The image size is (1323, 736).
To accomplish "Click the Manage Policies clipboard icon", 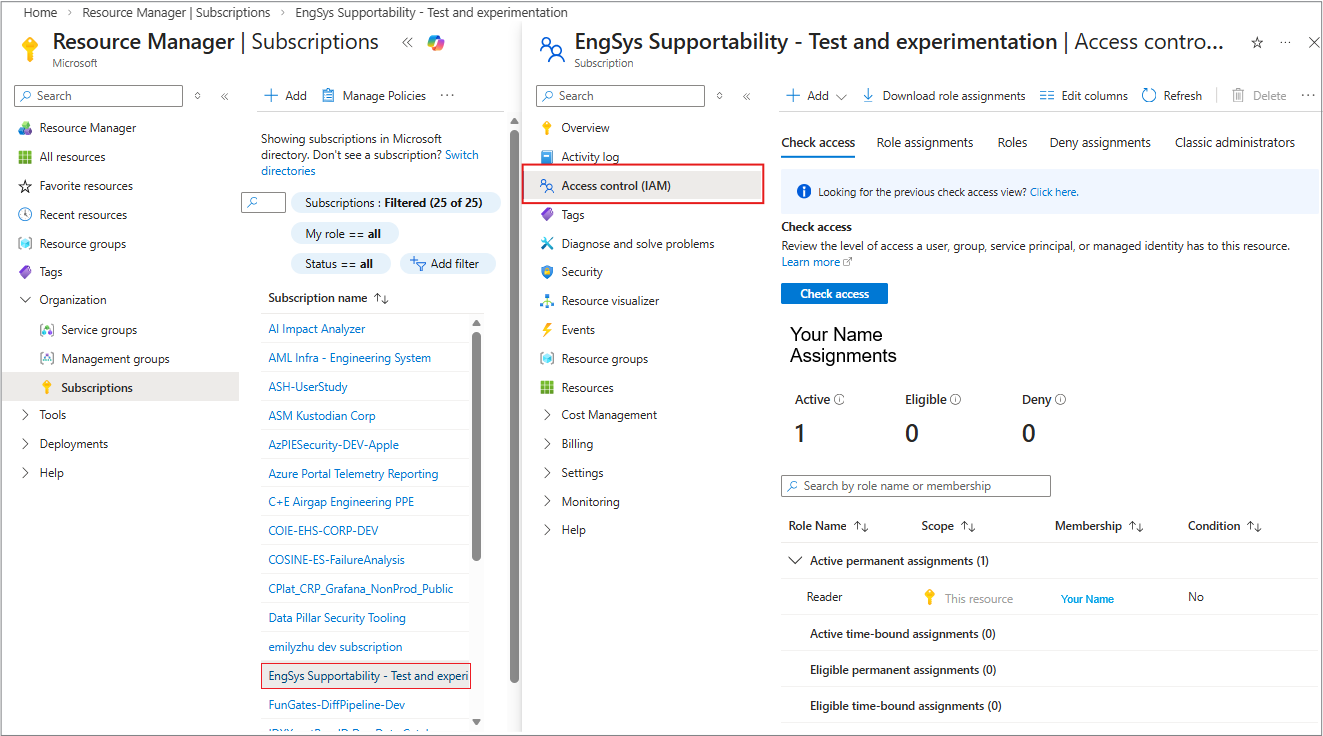I will pos(328,96).
